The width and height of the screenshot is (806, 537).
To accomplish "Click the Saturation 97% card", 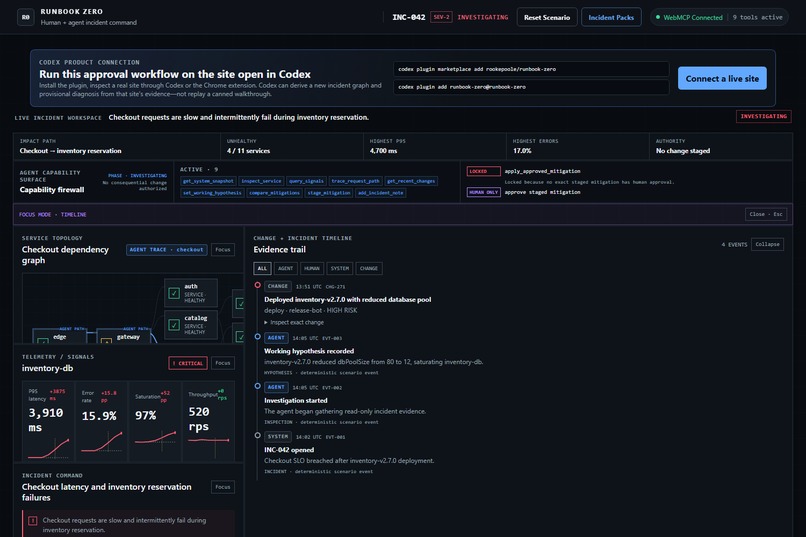I will pos(155,421).
